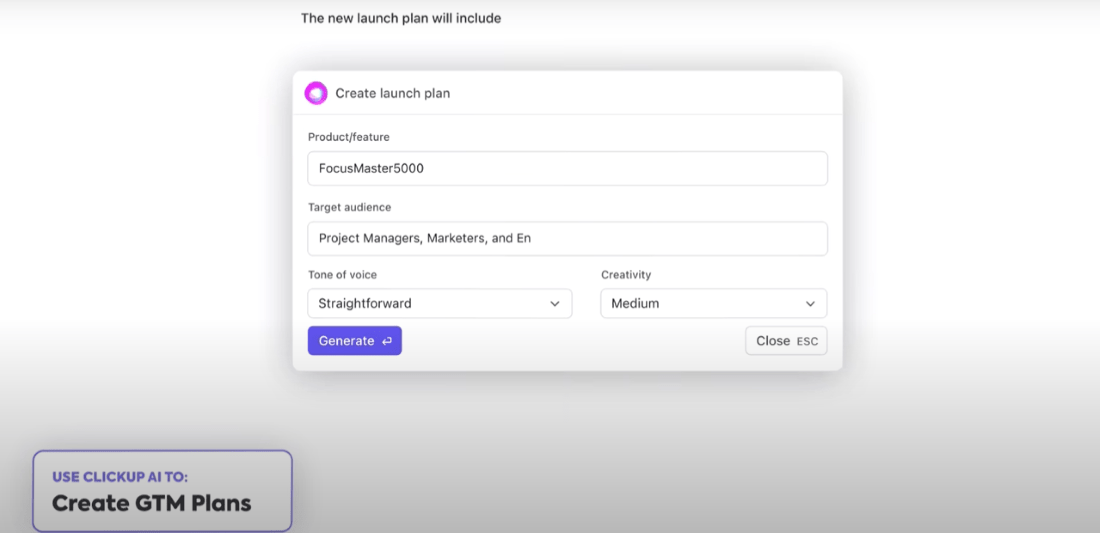
Task: Expand the Creativity chevron arrow
Action: coord(810,304)
